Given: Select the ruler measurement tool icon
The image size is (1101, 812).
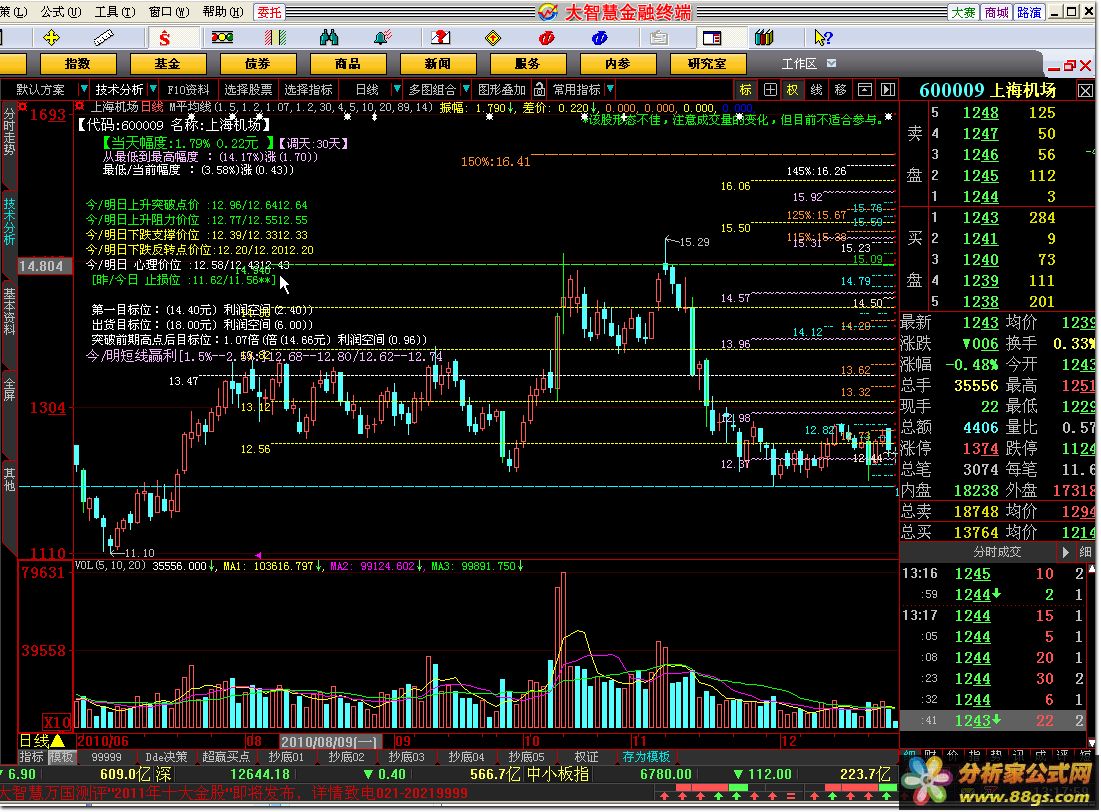Looking at the screenshot, I should point(103,37).
